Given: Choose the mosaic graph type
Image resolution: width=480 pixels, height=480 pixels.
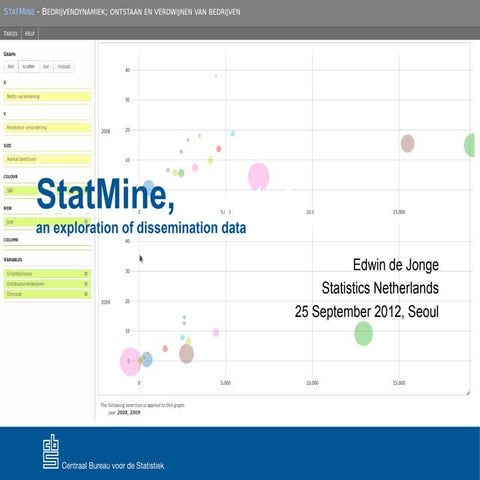Looking at the screenshot, I should [64, 66].
